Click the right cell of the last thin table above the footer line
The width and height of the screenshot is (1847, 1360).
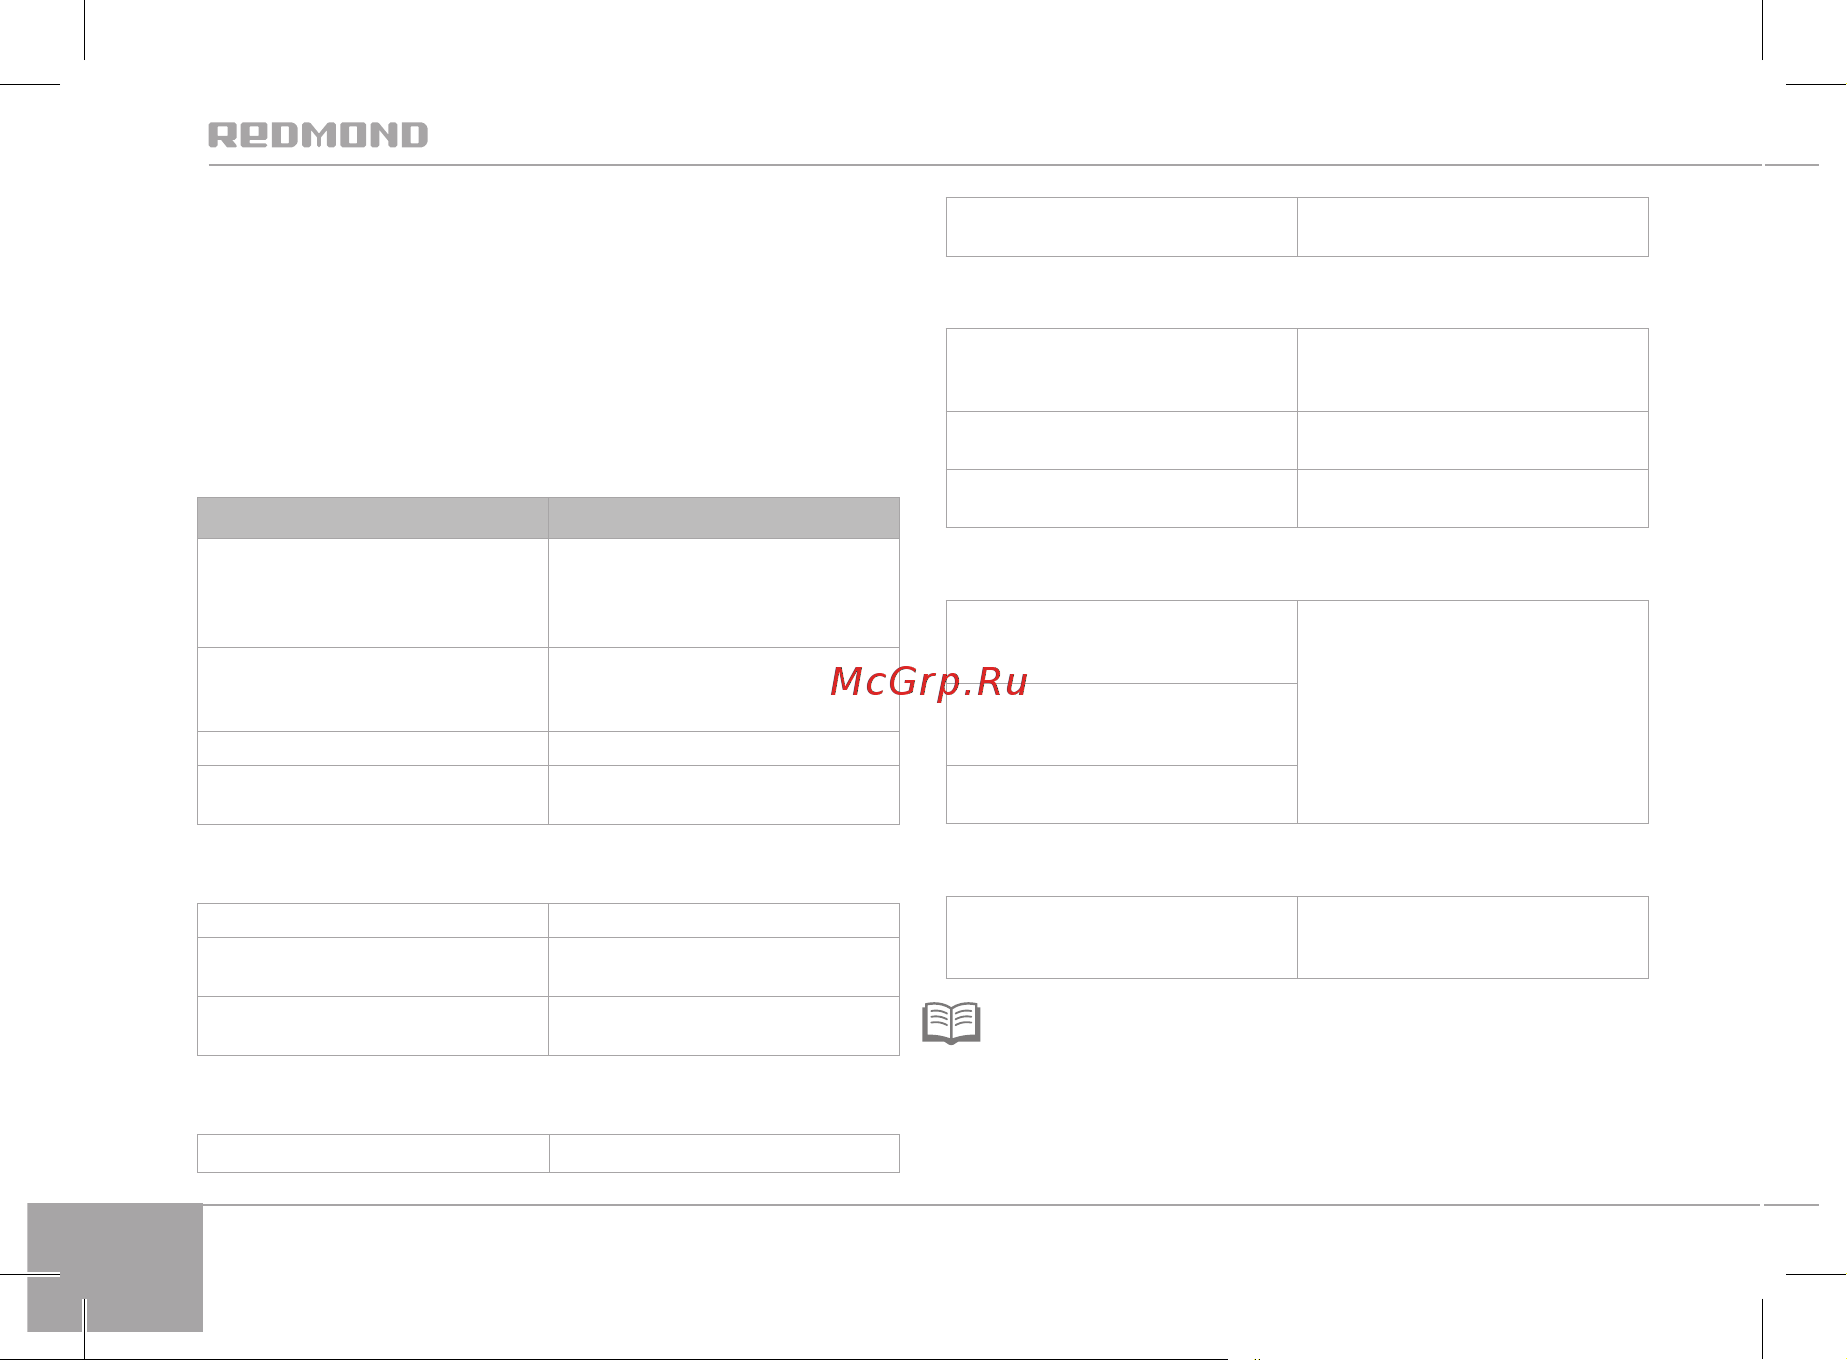tap(724, 1153)
